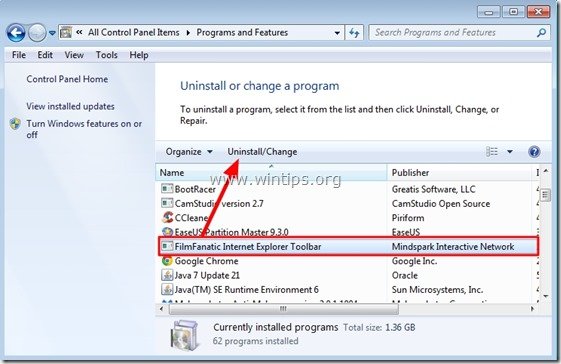The height and width of the screenshot is (364, 561).
Task: Sort list by Name column header
Action: click(271, 173)
